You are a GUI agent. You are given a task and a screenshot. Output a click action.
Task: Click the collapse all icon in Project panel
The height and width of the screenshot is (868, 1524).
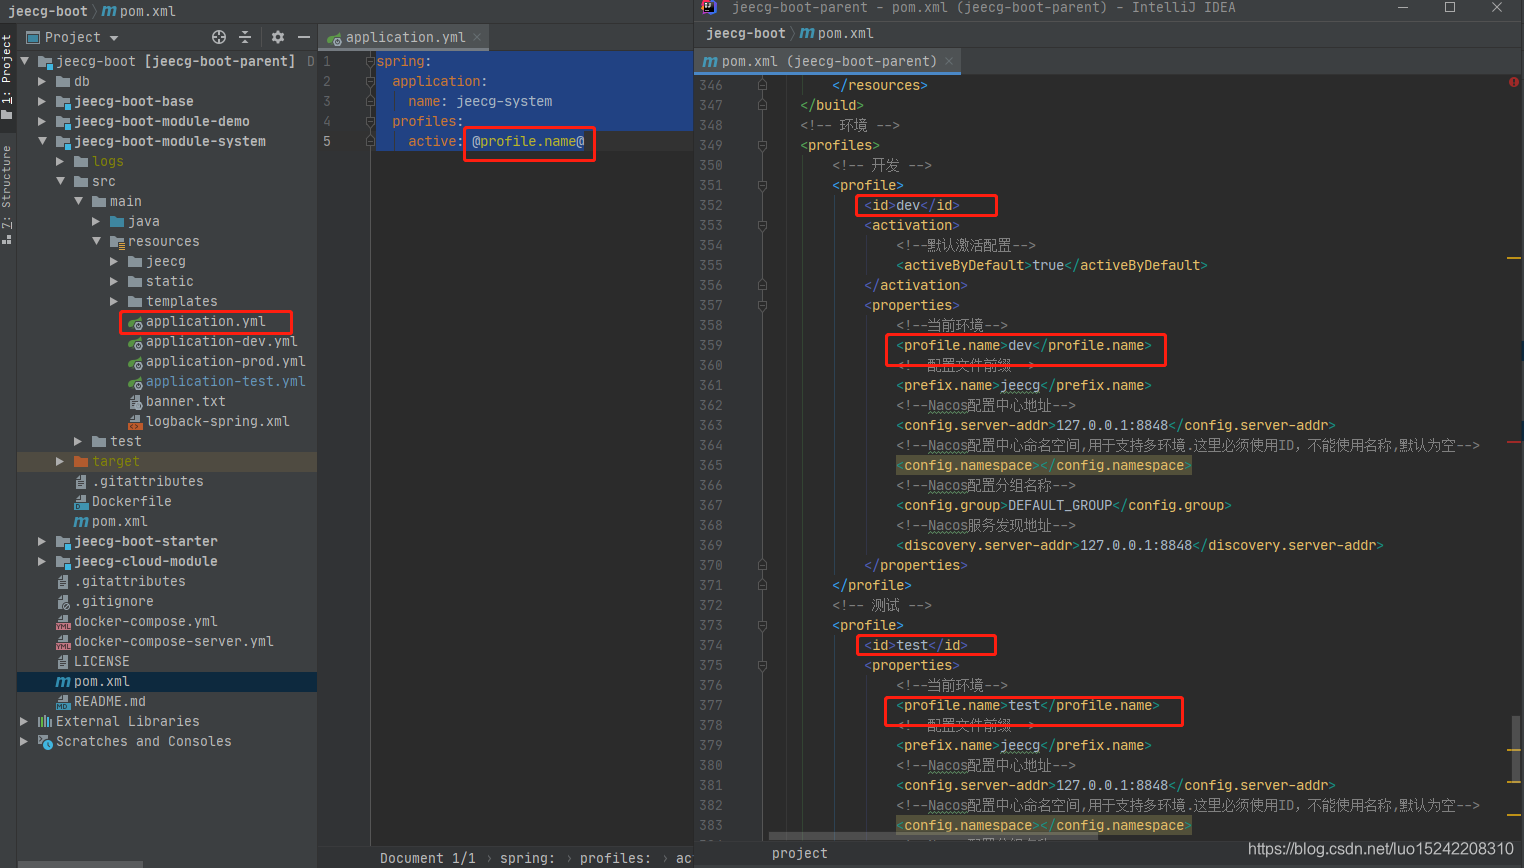[245, 37]
